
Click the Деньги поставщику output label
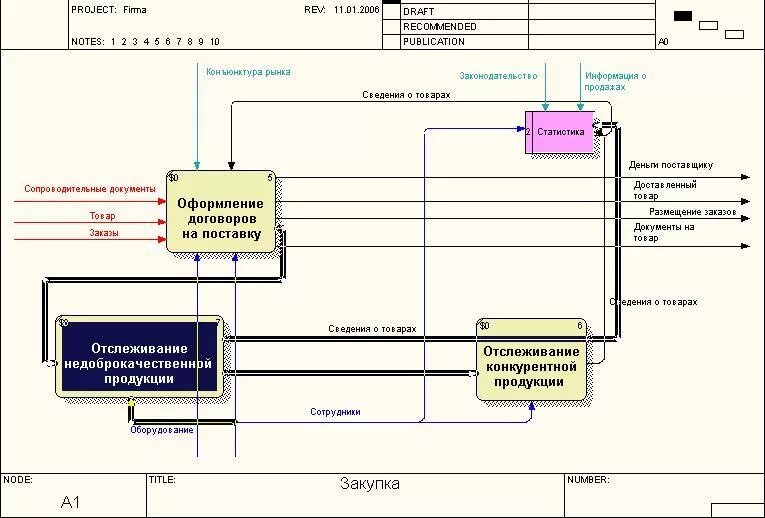pos(671,165)
